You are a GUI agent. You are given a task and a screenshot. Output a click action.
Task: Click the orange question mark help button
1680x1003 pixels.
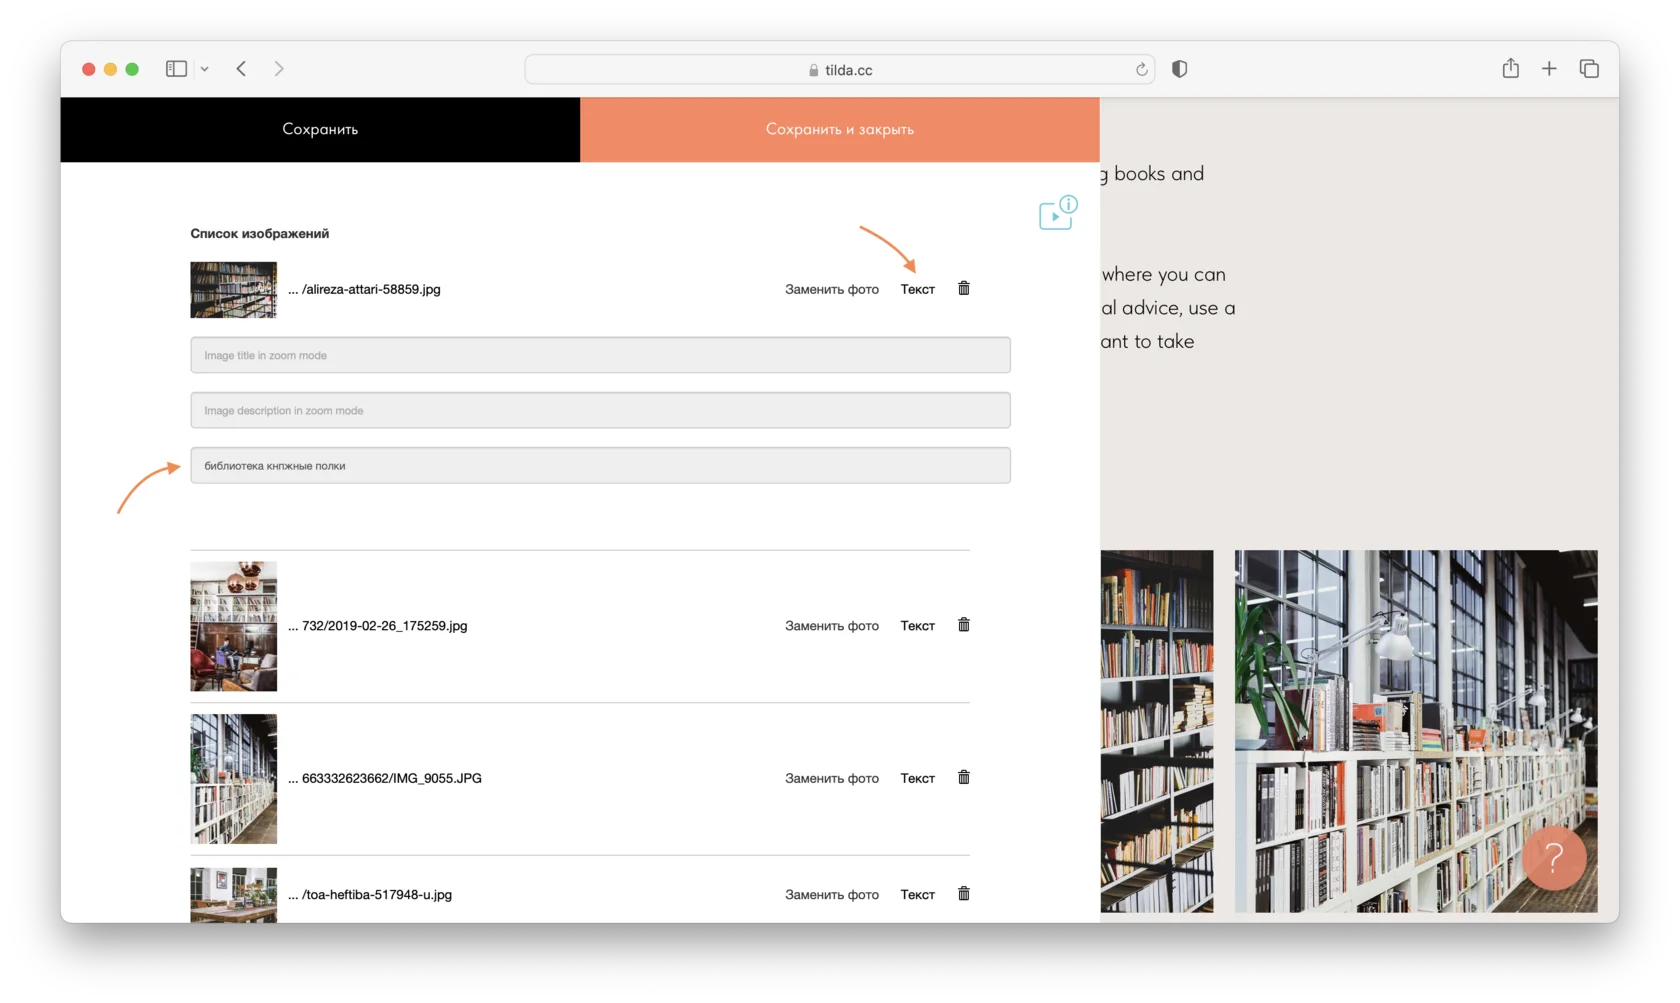point(1553,857)
